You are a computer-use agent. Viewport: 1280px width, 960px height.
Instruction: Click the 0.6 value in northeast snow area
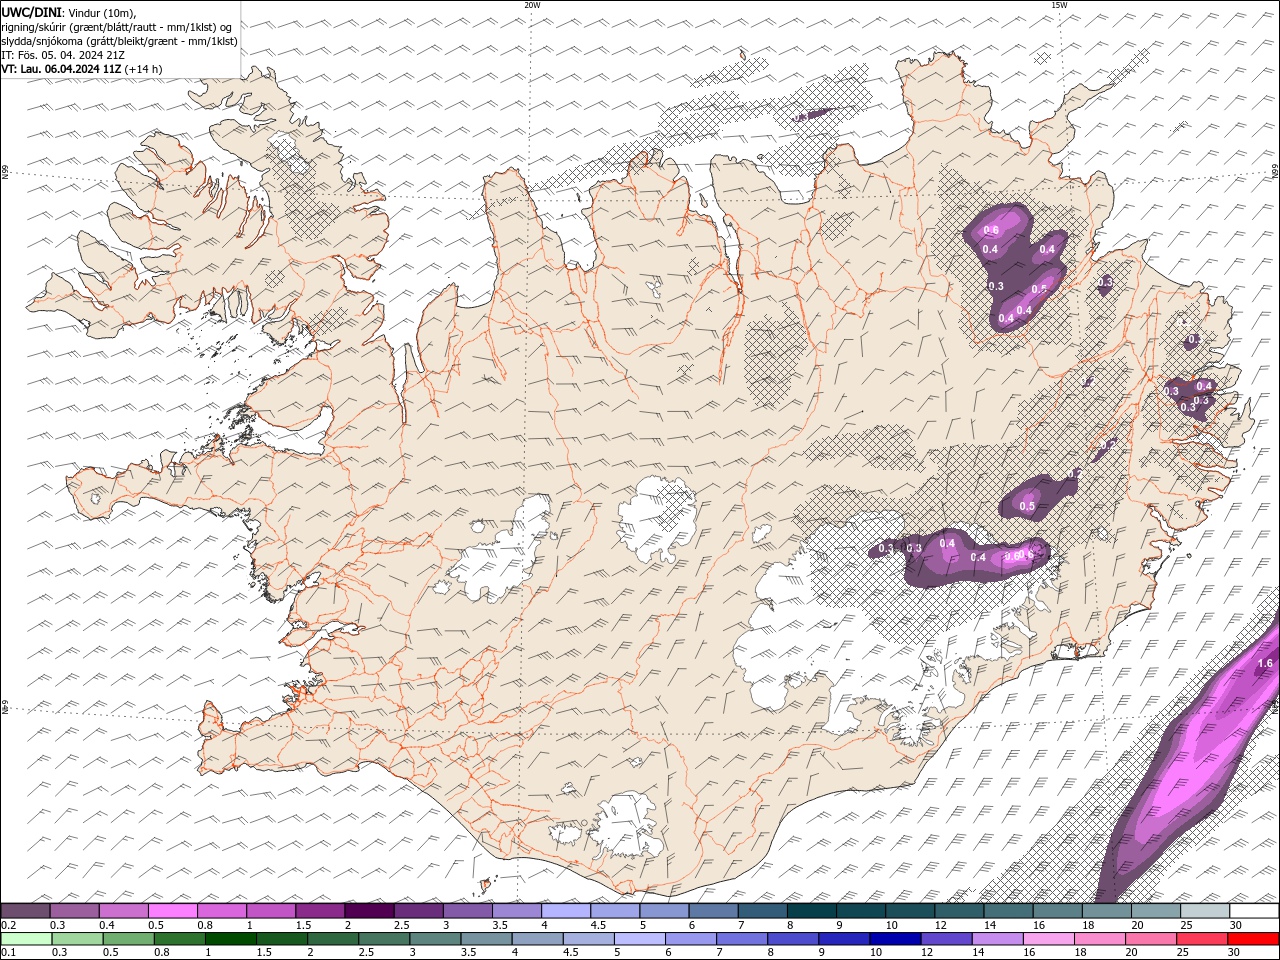click(x=991, y=231)
